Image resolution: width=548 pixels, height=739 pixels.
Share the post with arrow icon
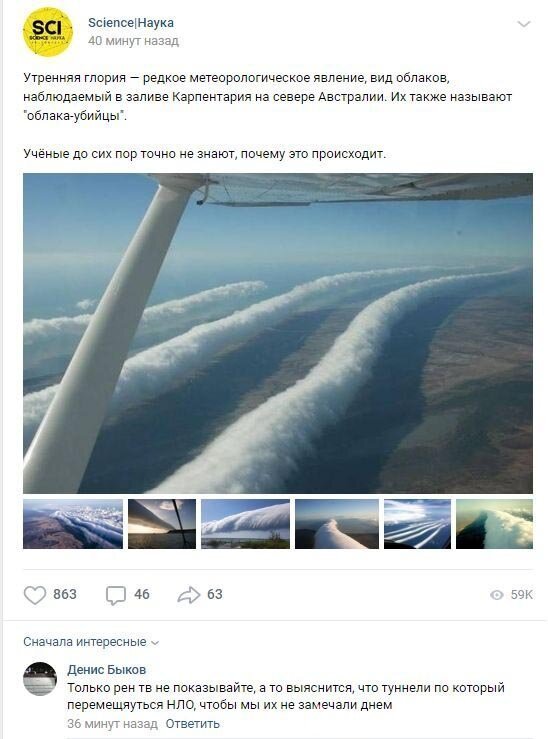click(x=188, y=595)
